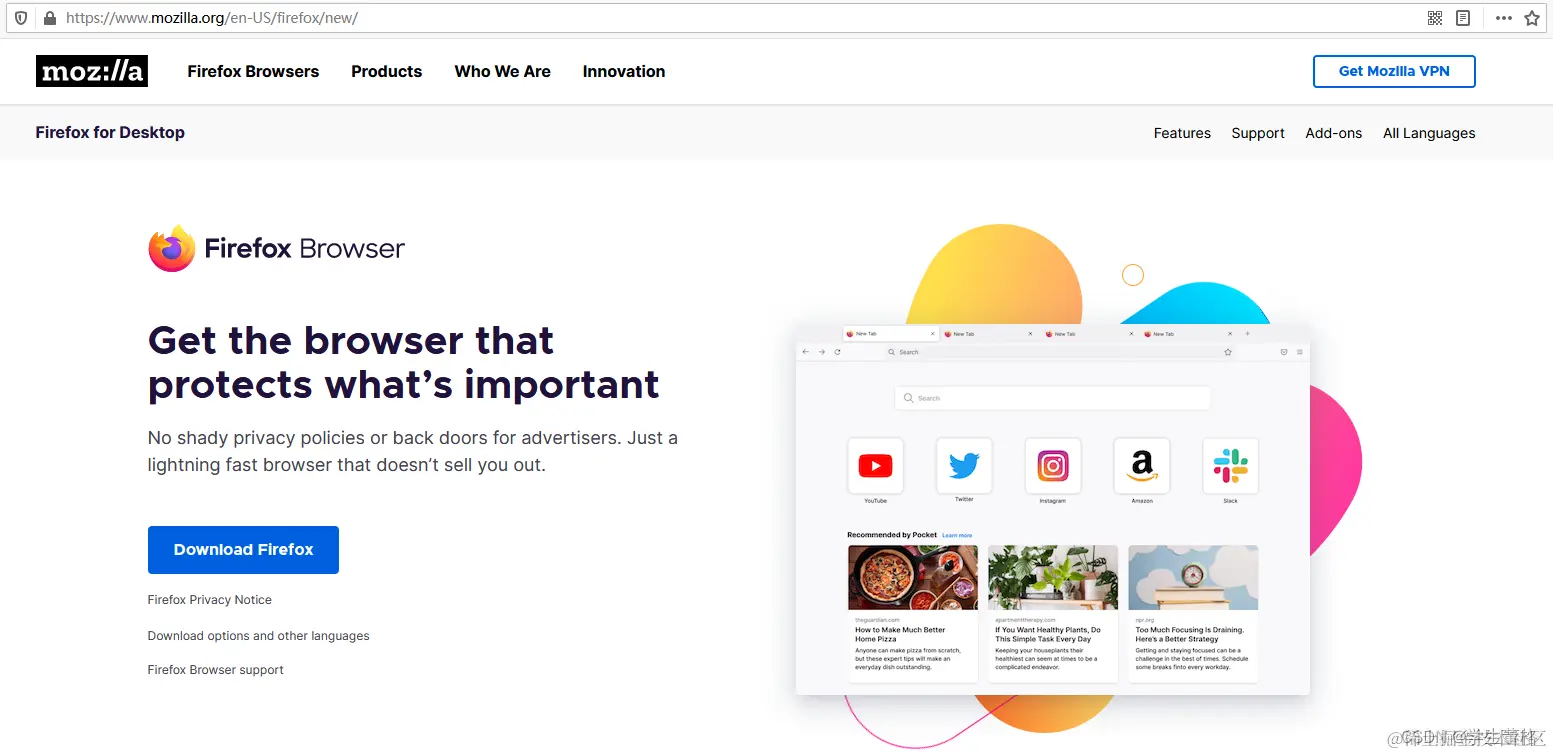This screenshot has height=755, width=1553.
Task: Click the QR code icon in address bar
Action: [x=1435, y=18]
